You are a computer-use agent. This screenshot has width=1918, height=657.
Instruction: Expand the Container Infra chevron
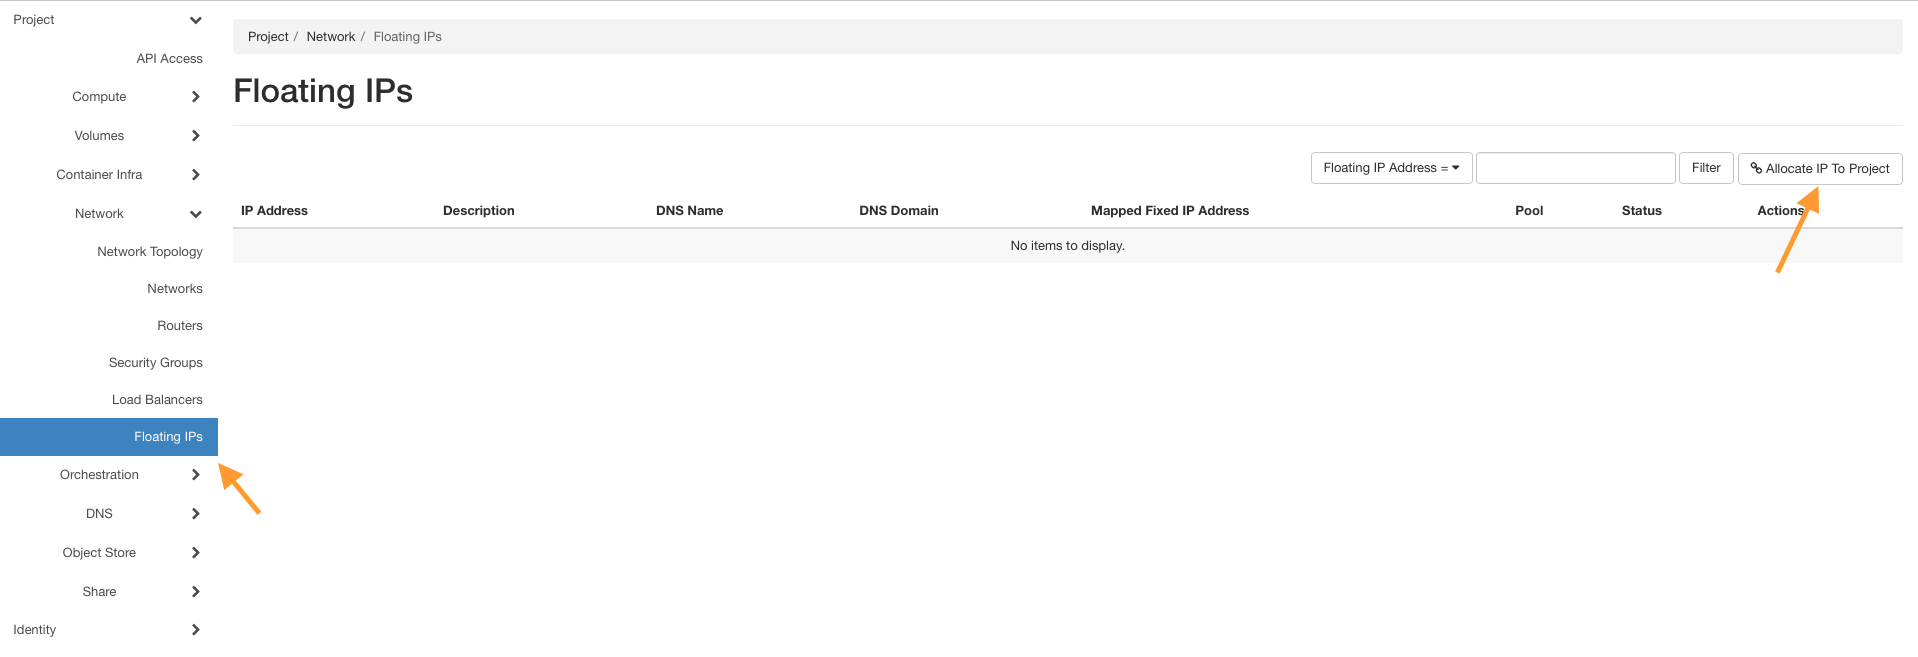[x=195, y=175]
